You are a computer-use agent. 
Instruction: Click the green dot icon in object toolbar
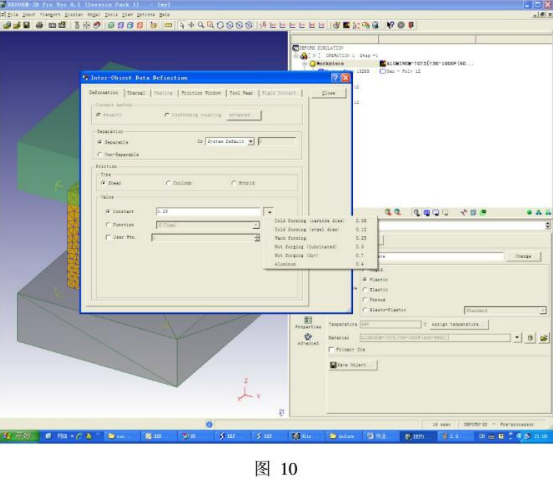[529, 212]
